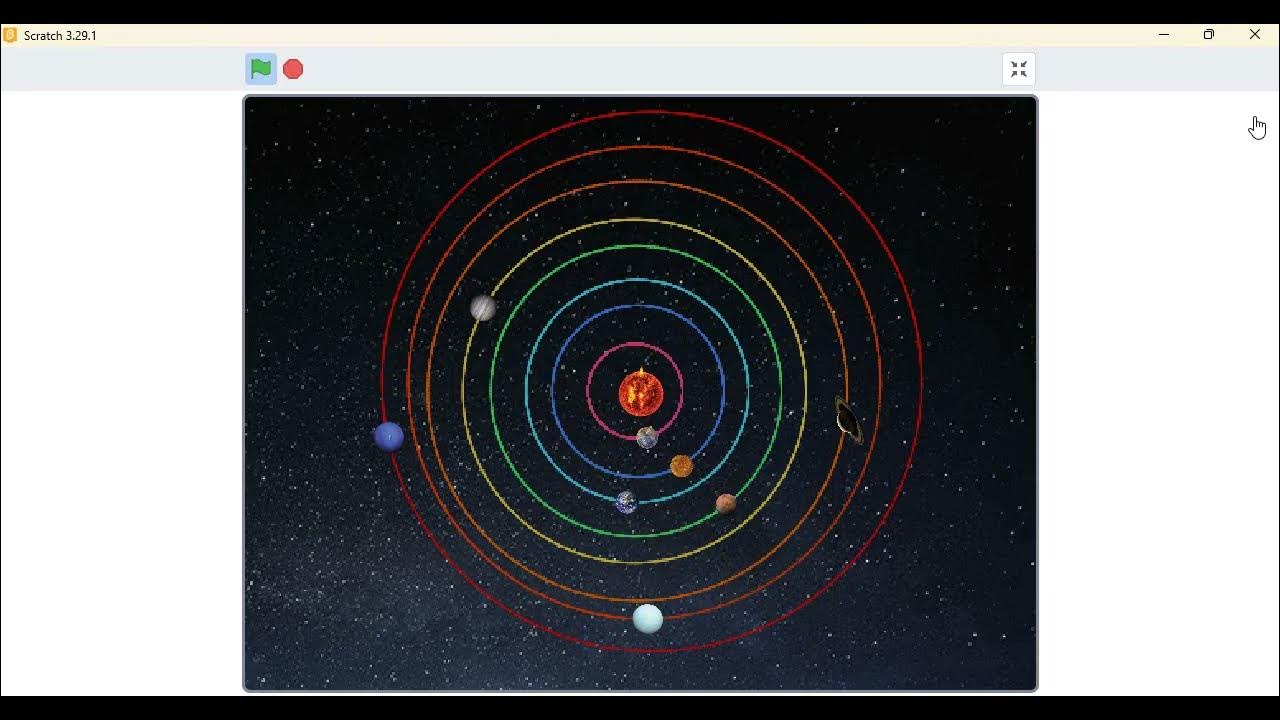
Task: Click the red stop sign button
Action: click(x=293, y=69)
